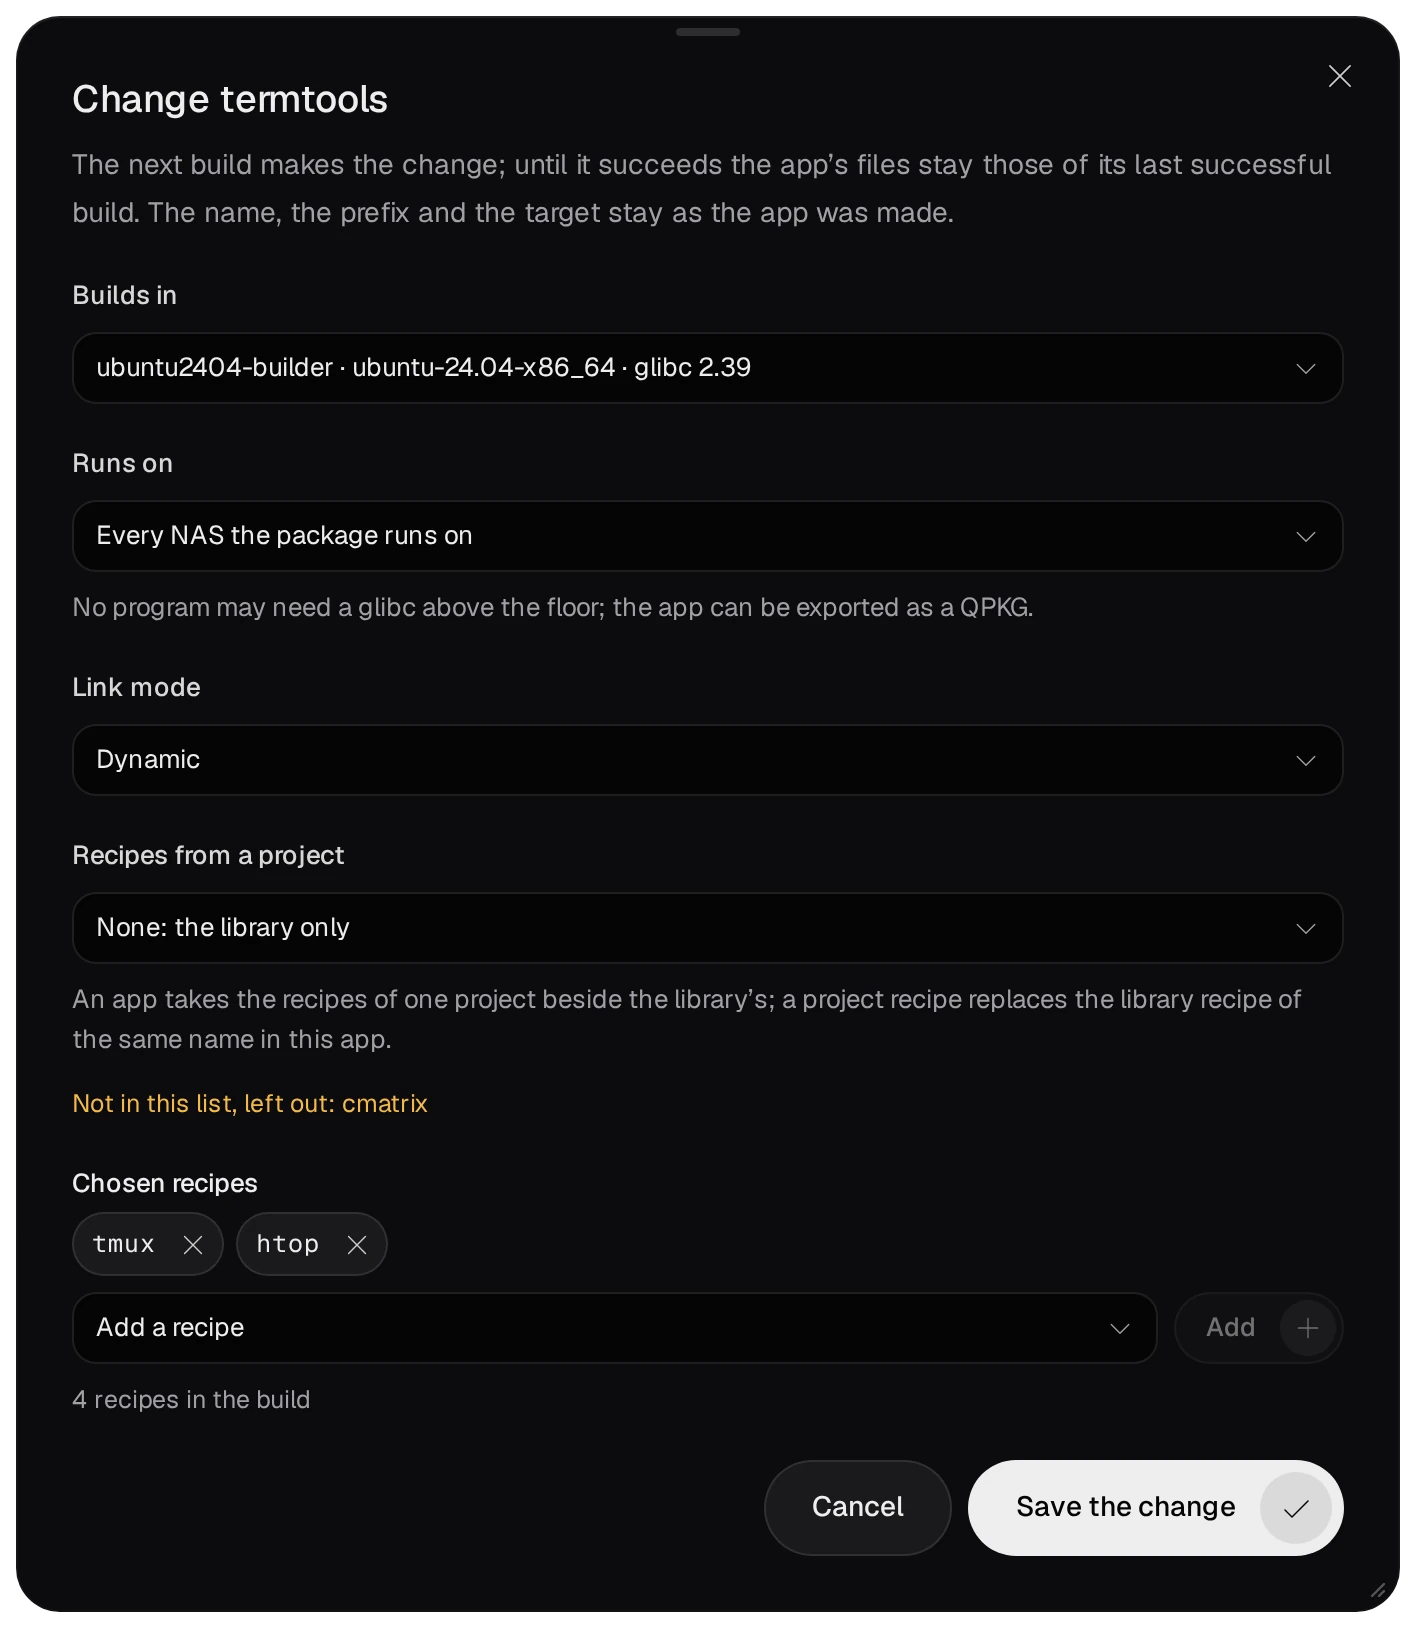
Task: Select the tmux recipe chip
Action: 124,1244
